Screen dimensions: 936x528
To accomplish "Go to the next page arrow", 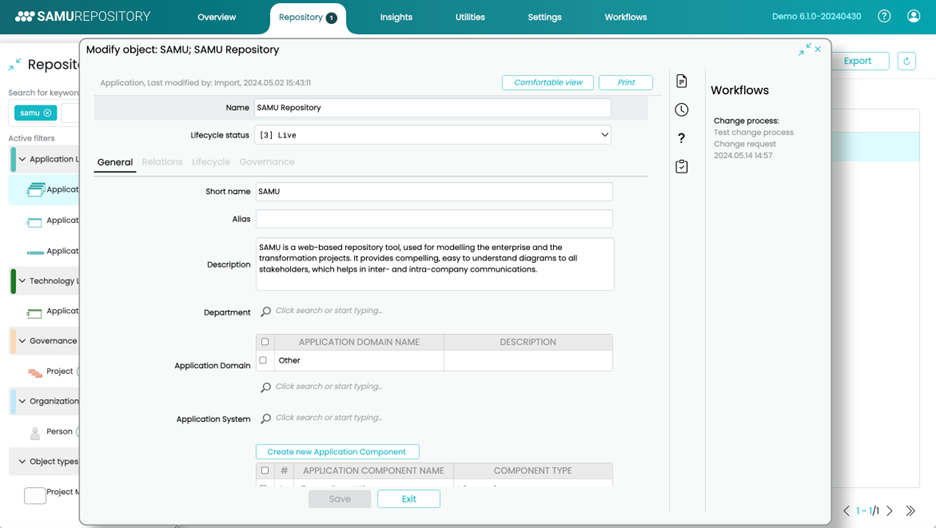I will pos(889,511).
